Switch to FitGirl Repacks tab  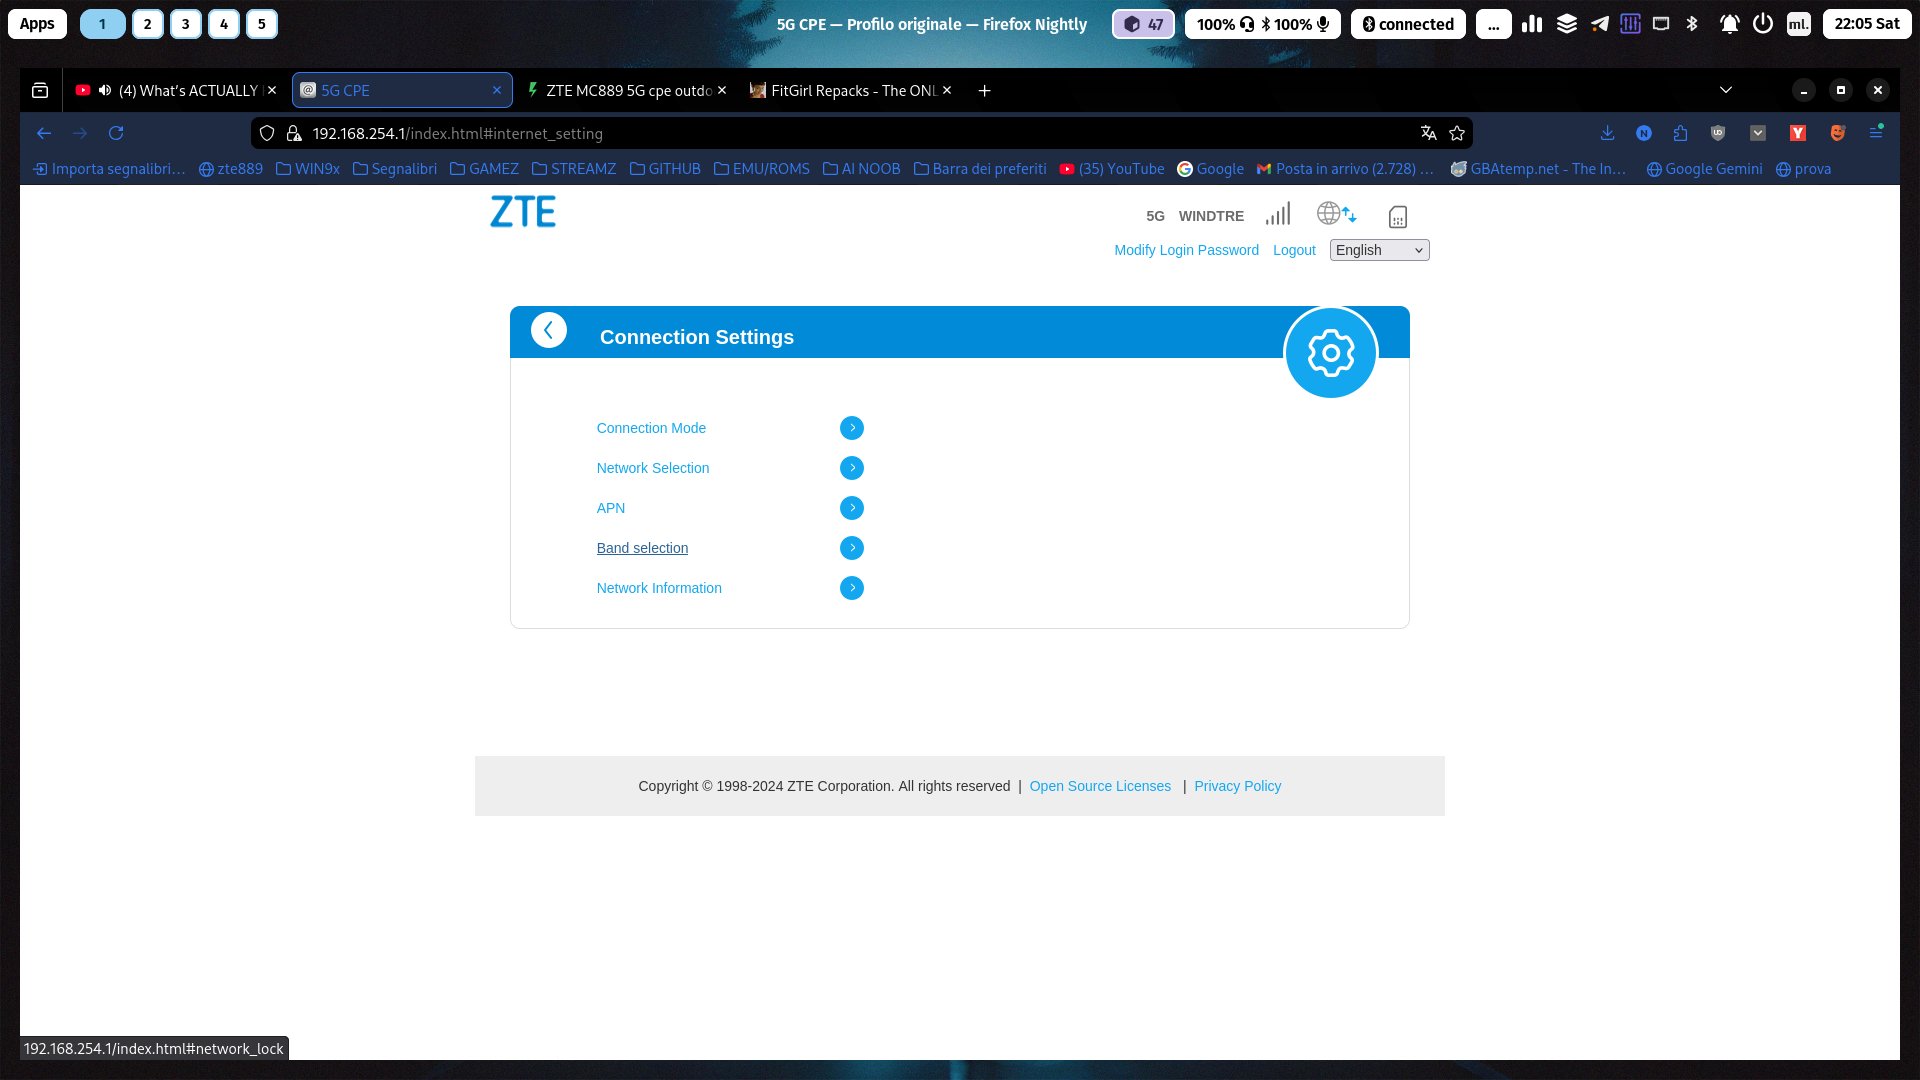(x=852, y=90)
